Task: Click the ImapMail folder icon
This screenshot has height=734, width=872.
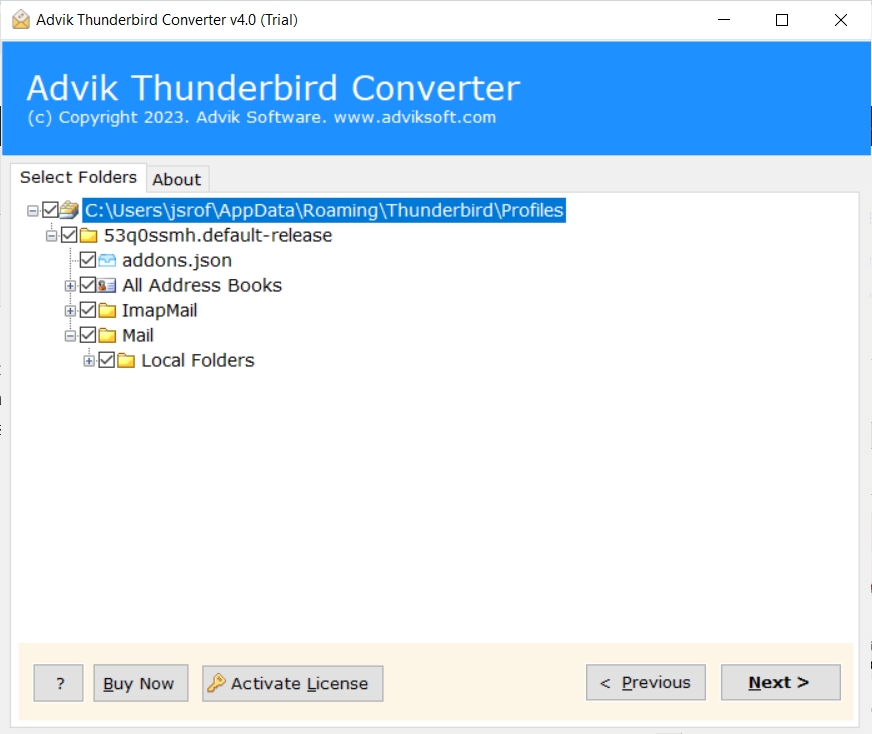Action: (106, 310)
